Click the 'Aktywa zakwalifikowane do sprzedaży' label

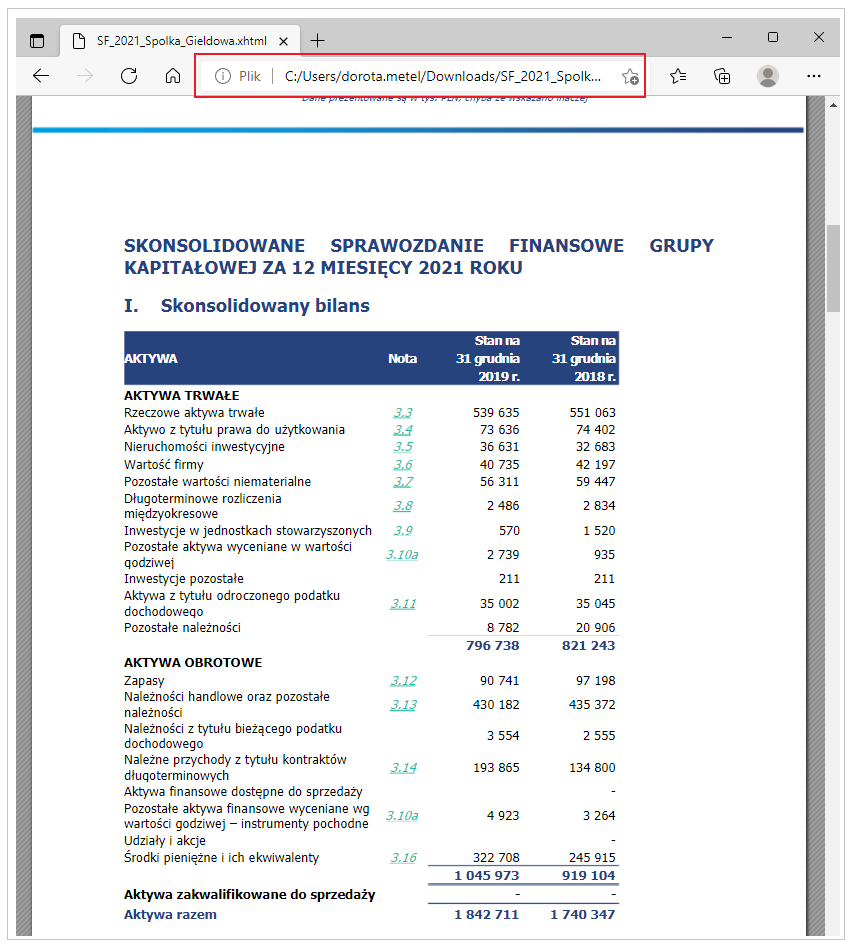pos(250,894)
